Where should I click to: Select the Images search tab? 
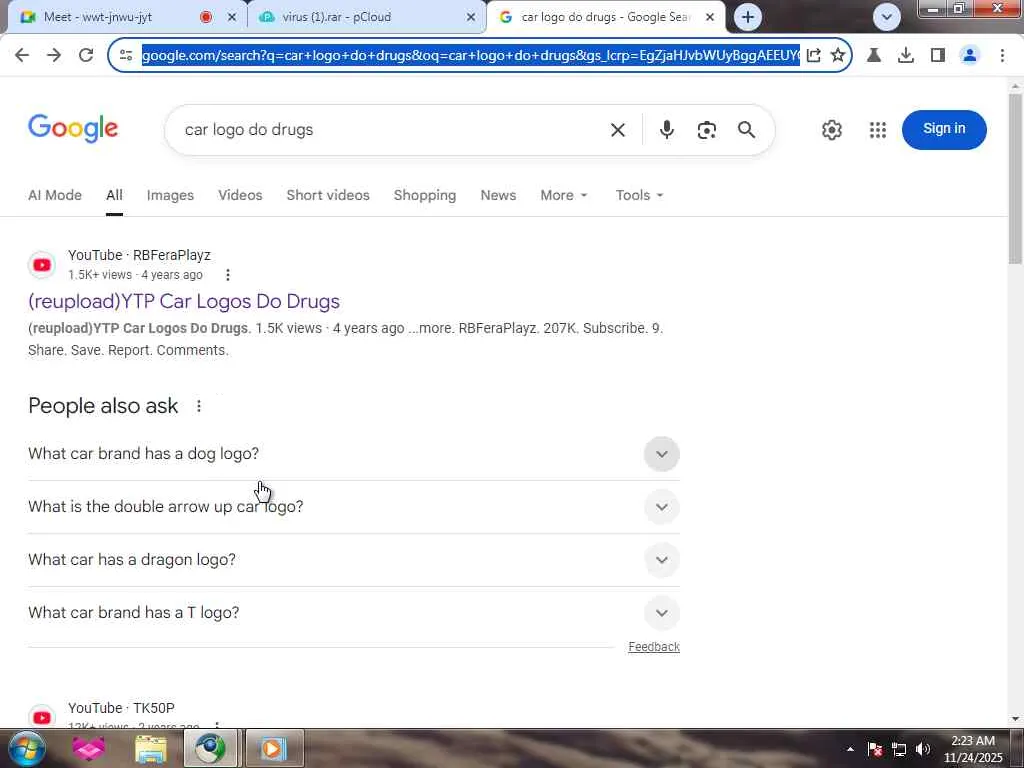(170, 195)
